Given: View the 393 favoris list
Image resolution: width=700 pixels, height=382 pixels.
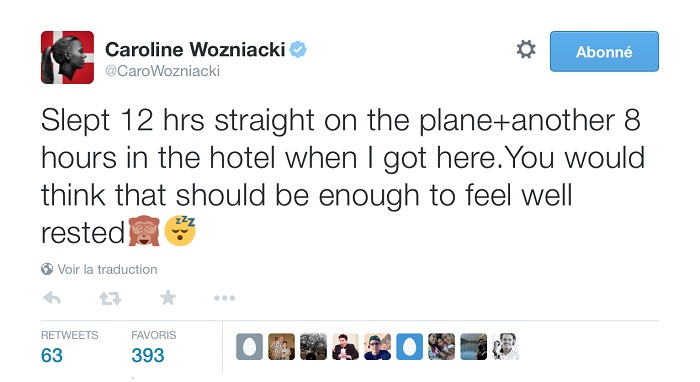Looking at the screenshot, I should (x=148, y=355).
